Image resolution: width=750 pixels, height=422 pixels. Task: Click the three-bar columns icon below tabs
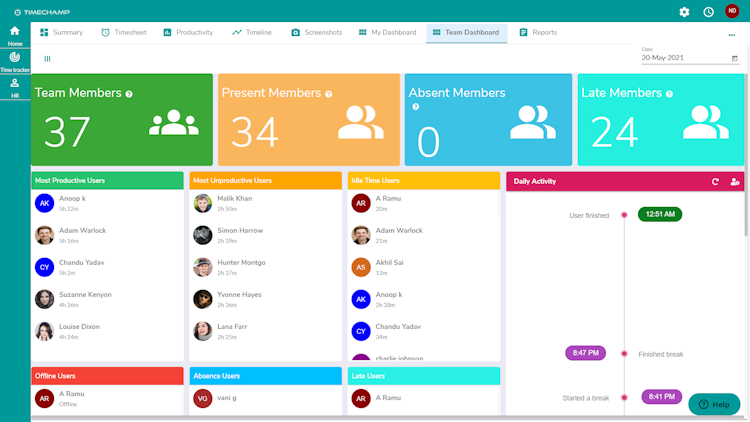pyautogui.click(x=47, y=58)
